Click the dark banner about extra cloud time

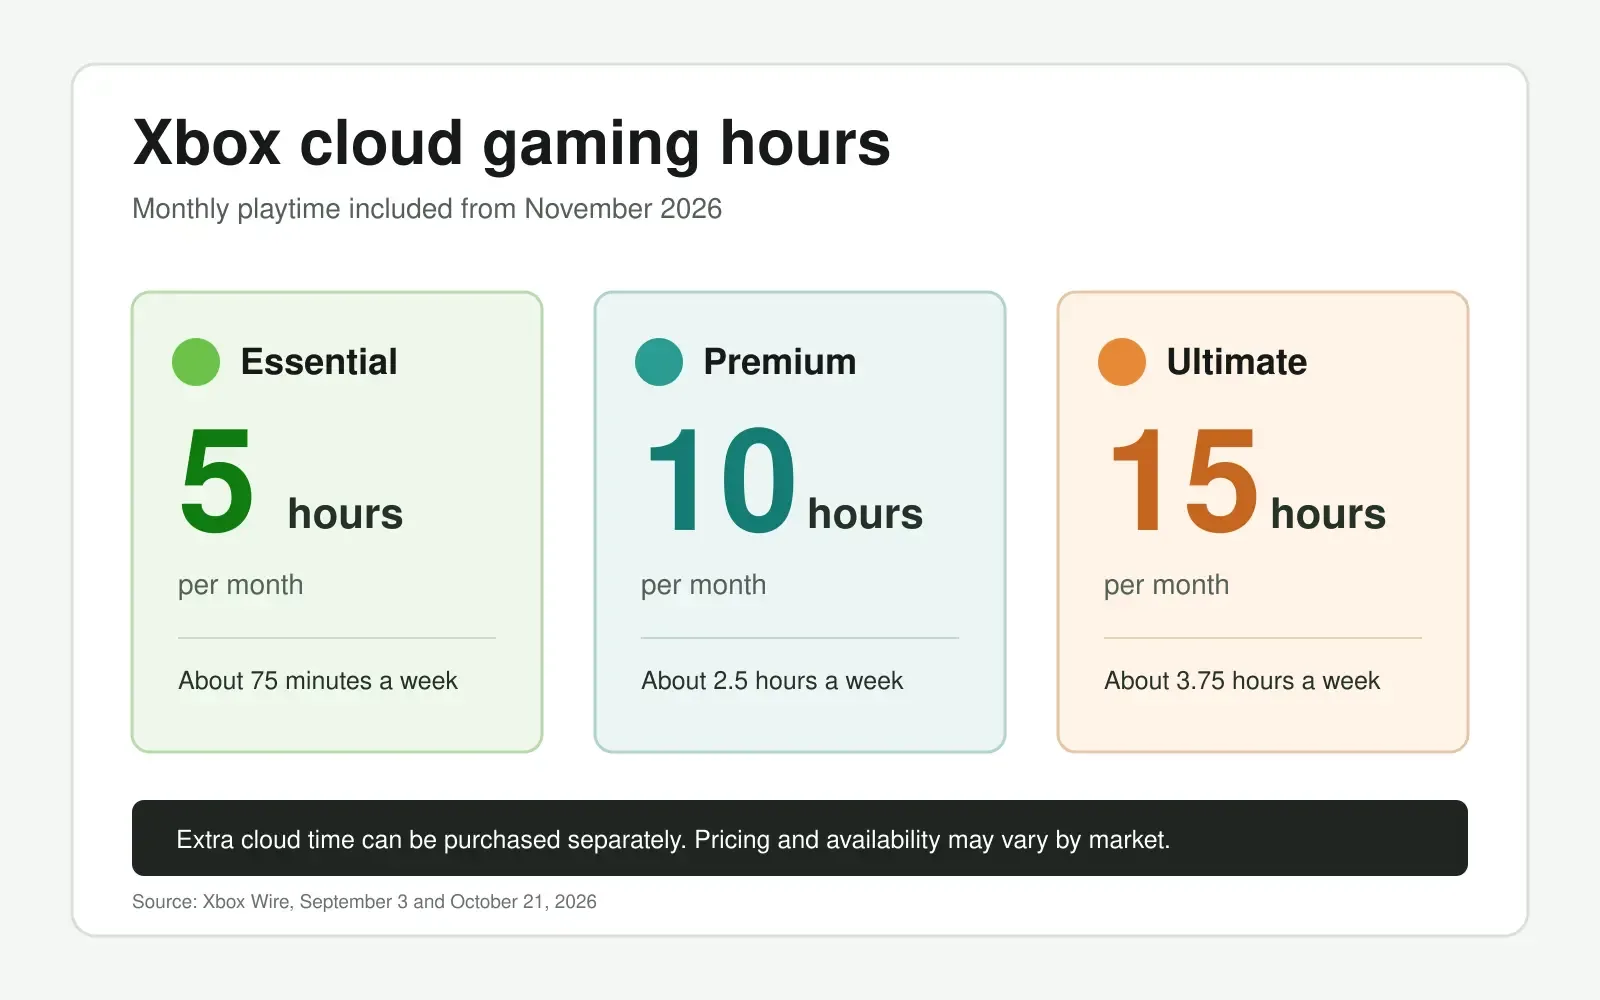pyautogui.click(x=800, y=838)
